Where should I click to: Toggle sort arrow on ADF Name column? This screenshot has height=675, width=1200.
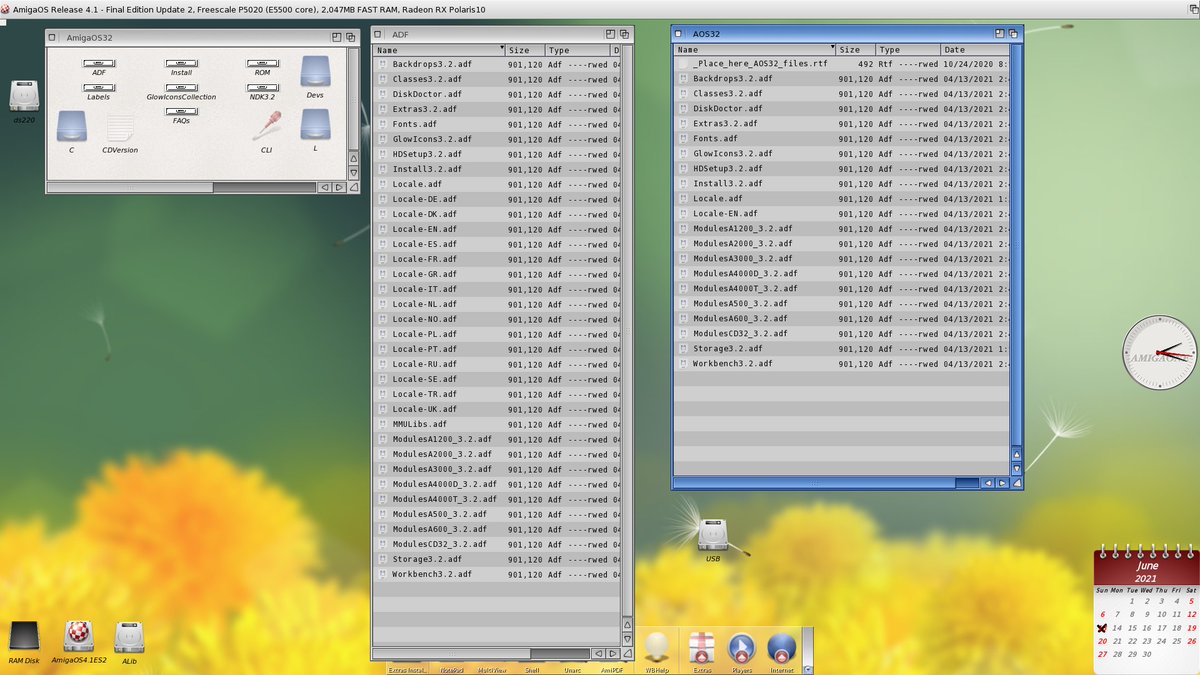point(502,49)
